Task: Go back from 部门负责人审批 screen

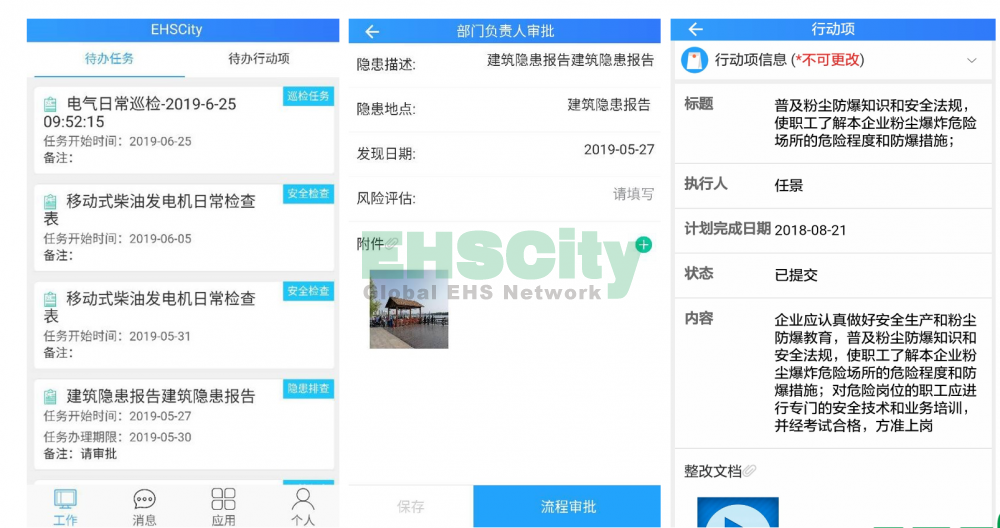Action: pyautogui.click(x=372, y=31)
